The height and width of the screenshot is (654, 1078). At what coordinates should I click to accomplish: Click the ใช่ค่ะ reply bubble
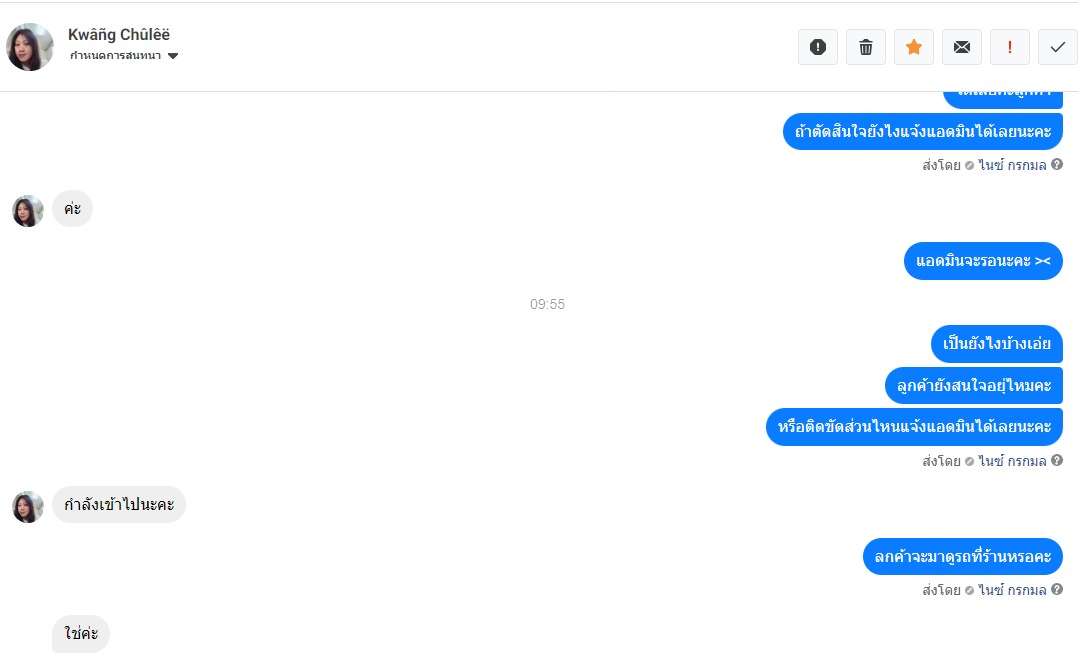81,633
